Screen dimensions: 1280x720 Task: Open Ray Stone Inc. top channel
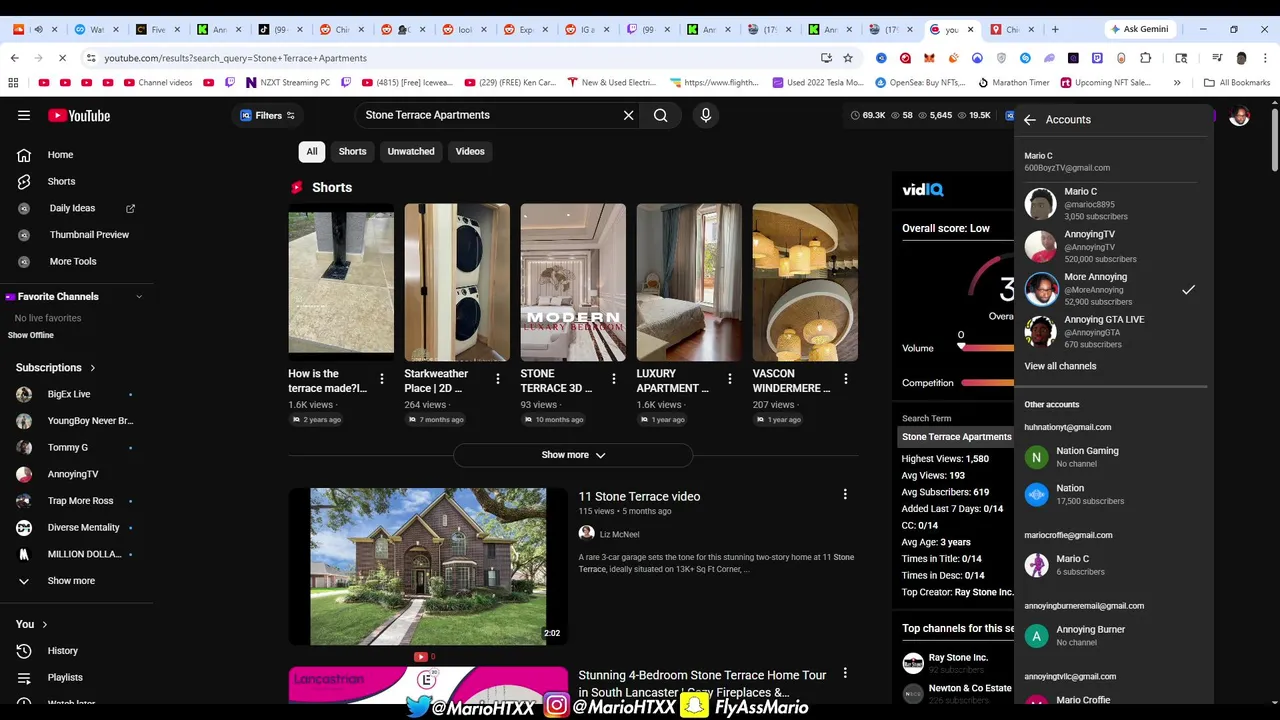(958, 658)
